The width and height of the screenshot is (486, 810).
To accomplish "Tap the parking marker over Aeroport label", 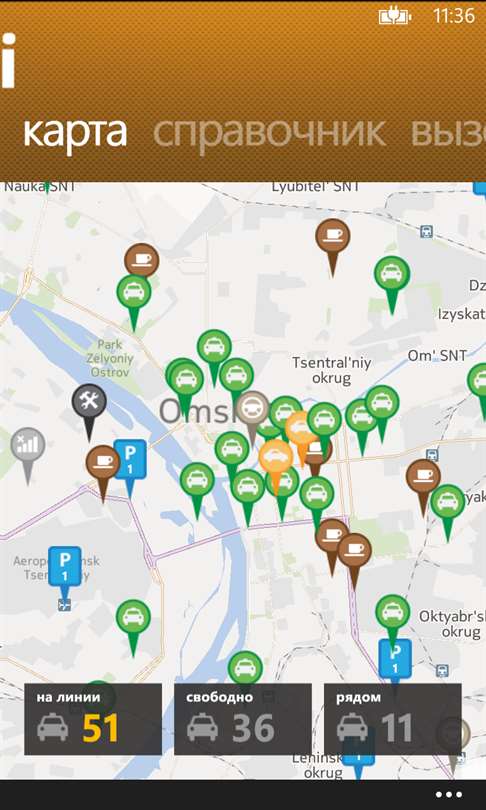I will (65, 572).
